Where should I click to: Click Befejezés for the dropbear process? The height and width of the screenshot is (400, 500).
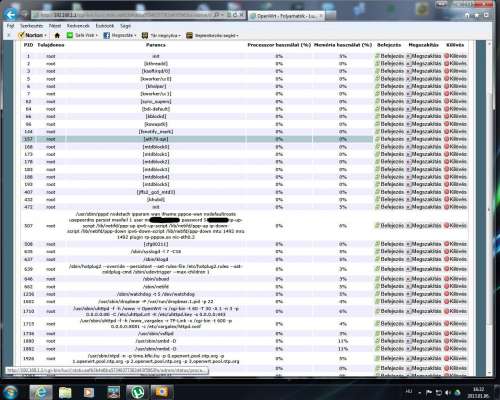[x=389, y=301]
